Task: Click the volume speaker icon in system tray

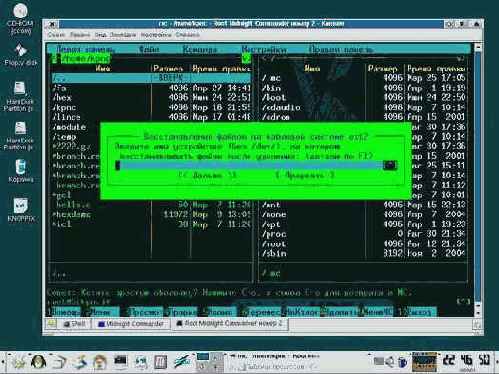Action: click(389, 361)
